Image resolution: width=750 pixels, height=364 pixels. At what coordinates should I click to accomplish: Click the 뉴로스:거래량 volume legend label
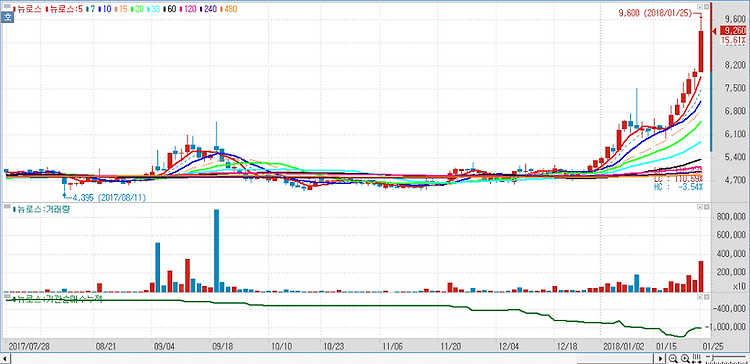[42, 209]
